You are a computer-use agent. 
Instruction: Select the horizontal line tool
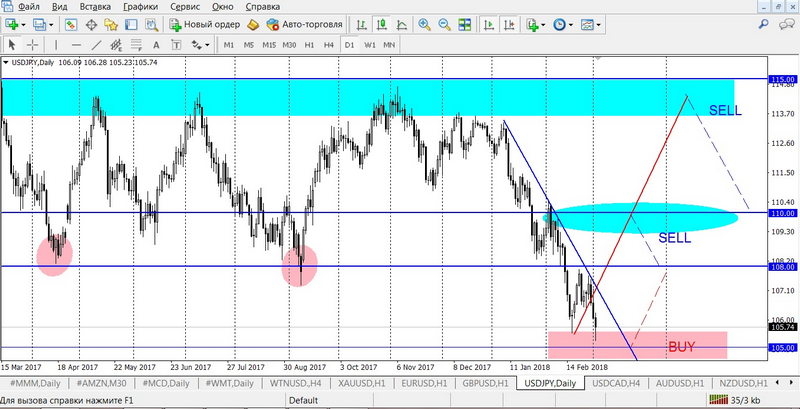(x=76, y=45)
